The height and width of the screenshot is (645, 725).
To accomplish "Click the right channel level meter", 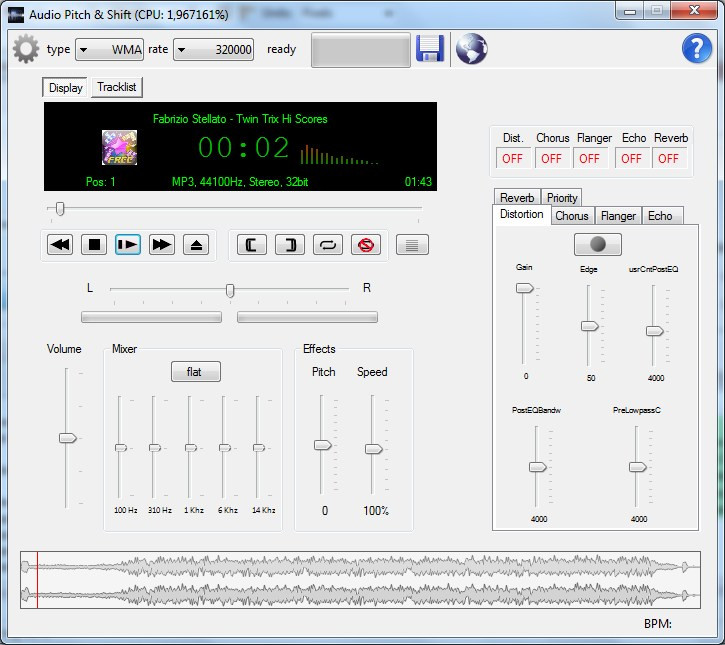I will pyautogui.click(x=307, y=317).
